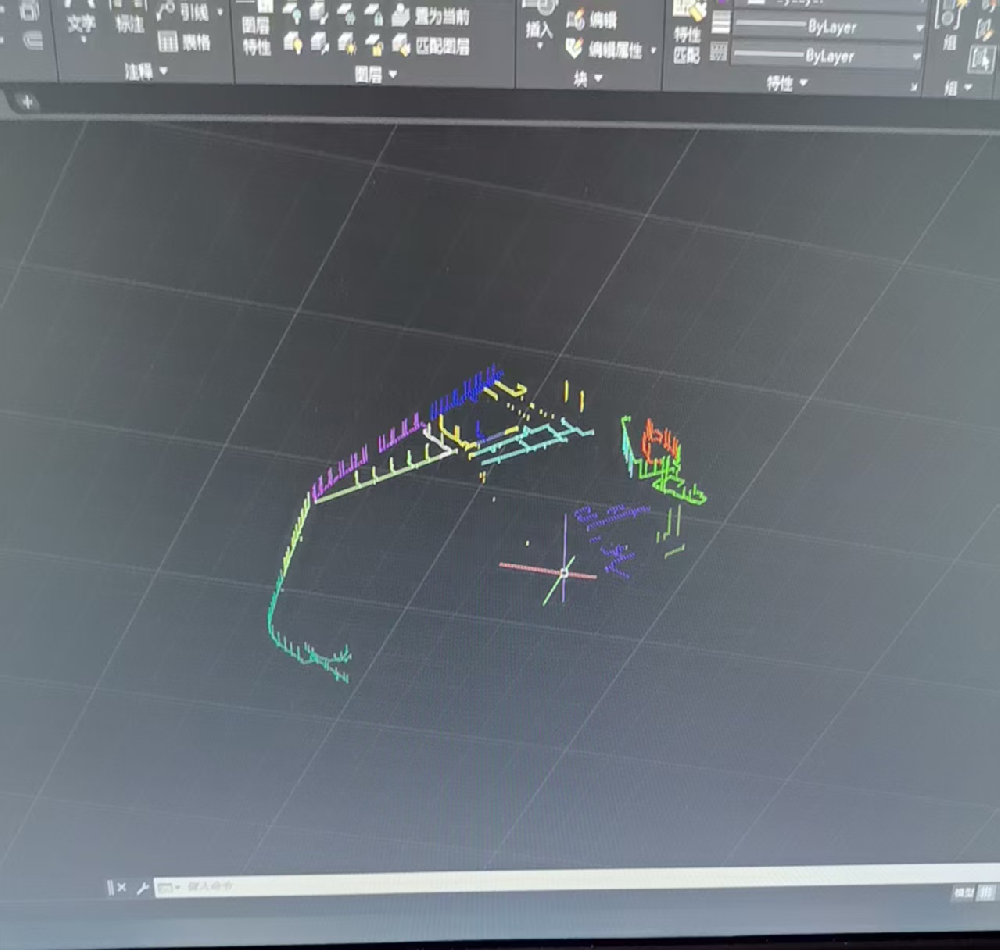Click the wrench customize icon on command line
Screen dimensions: 1000x950
pos(142,887)
